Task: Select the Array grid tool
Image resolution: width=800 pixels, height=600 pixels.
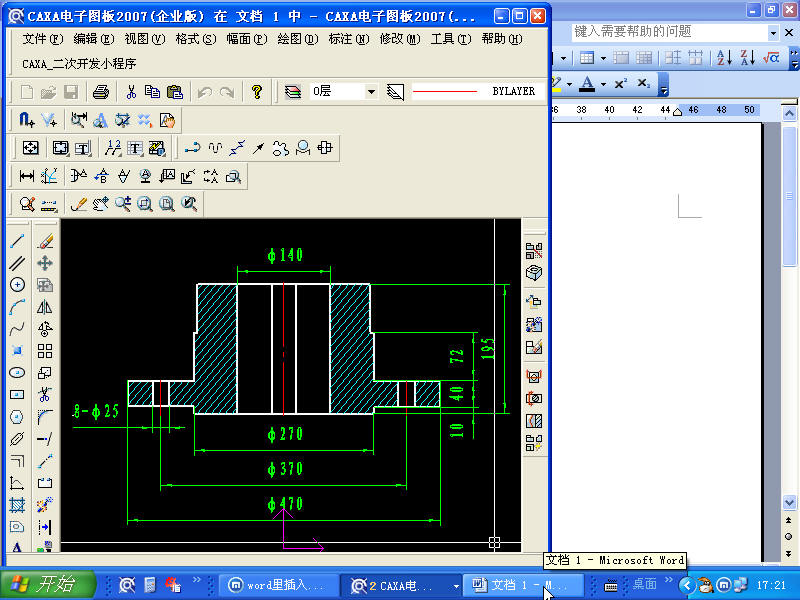Action: pos(45,351)
